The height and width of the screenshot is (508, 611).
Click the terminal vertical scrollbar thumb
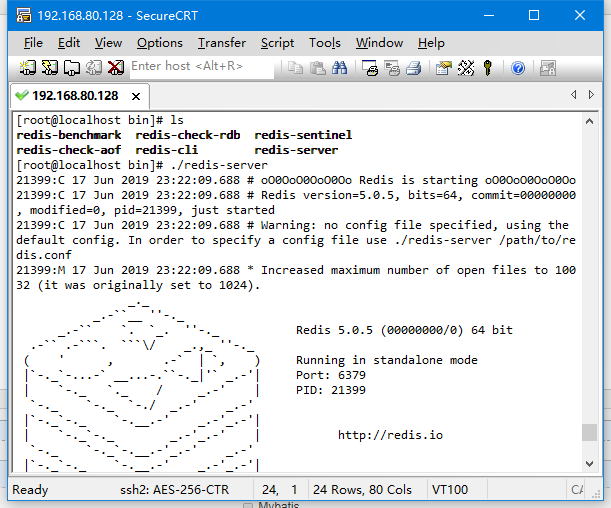pyautogui.click(x=589, y=432)
